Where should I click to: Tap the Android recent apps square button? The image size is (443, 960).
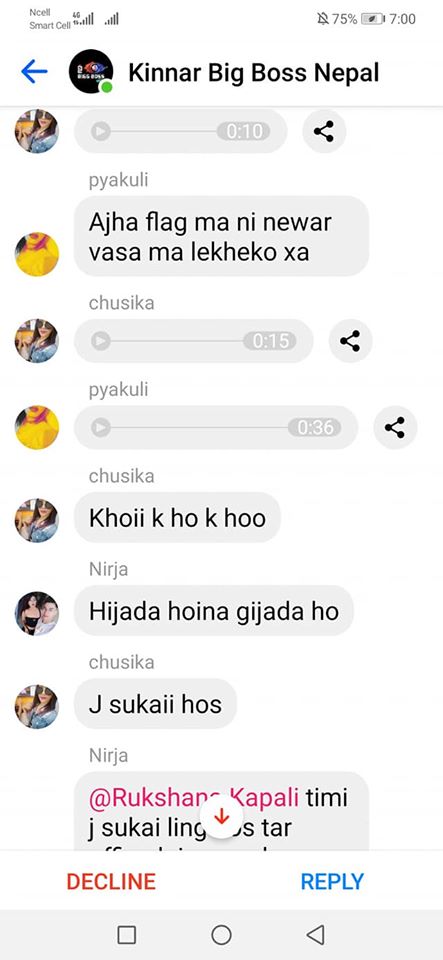(127, 934)
